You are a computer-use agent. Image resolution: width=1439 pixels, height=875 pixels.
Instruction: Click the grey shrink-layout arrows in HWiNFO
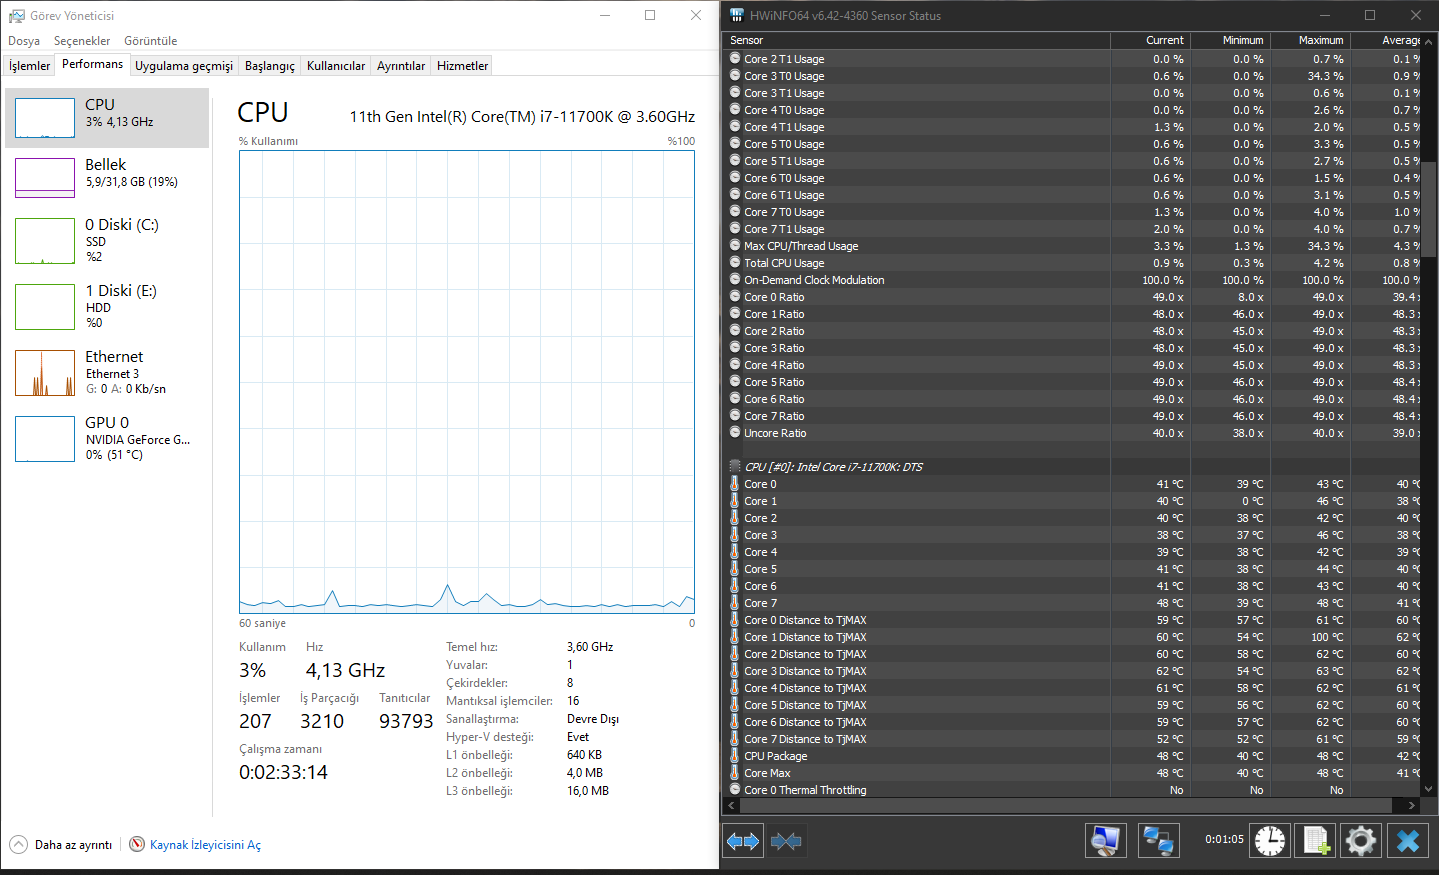click(x=787, y=841)
